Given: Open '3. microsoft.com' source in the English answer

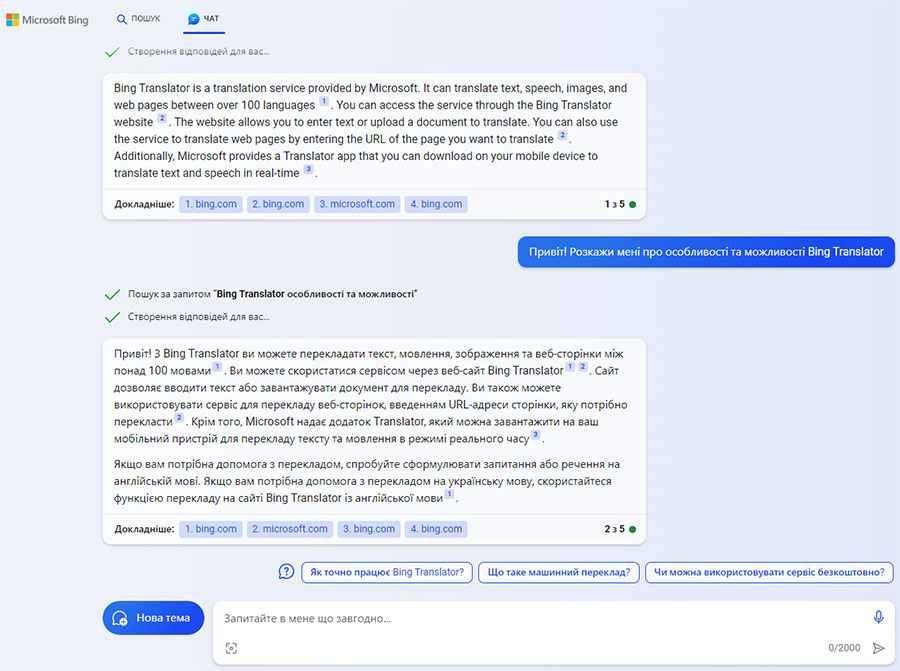Looking at the screenshot, I should [x=357, y=204].
